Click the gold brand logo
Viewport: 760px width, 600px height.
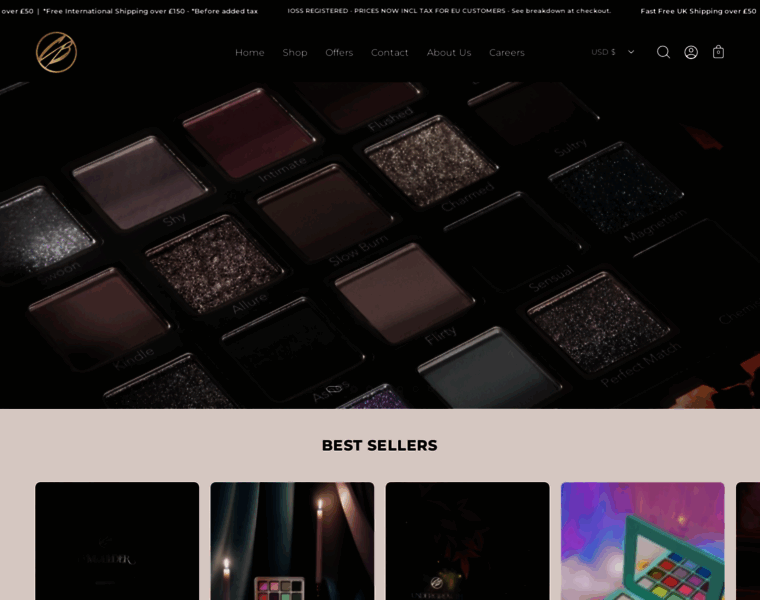(56, 52)
